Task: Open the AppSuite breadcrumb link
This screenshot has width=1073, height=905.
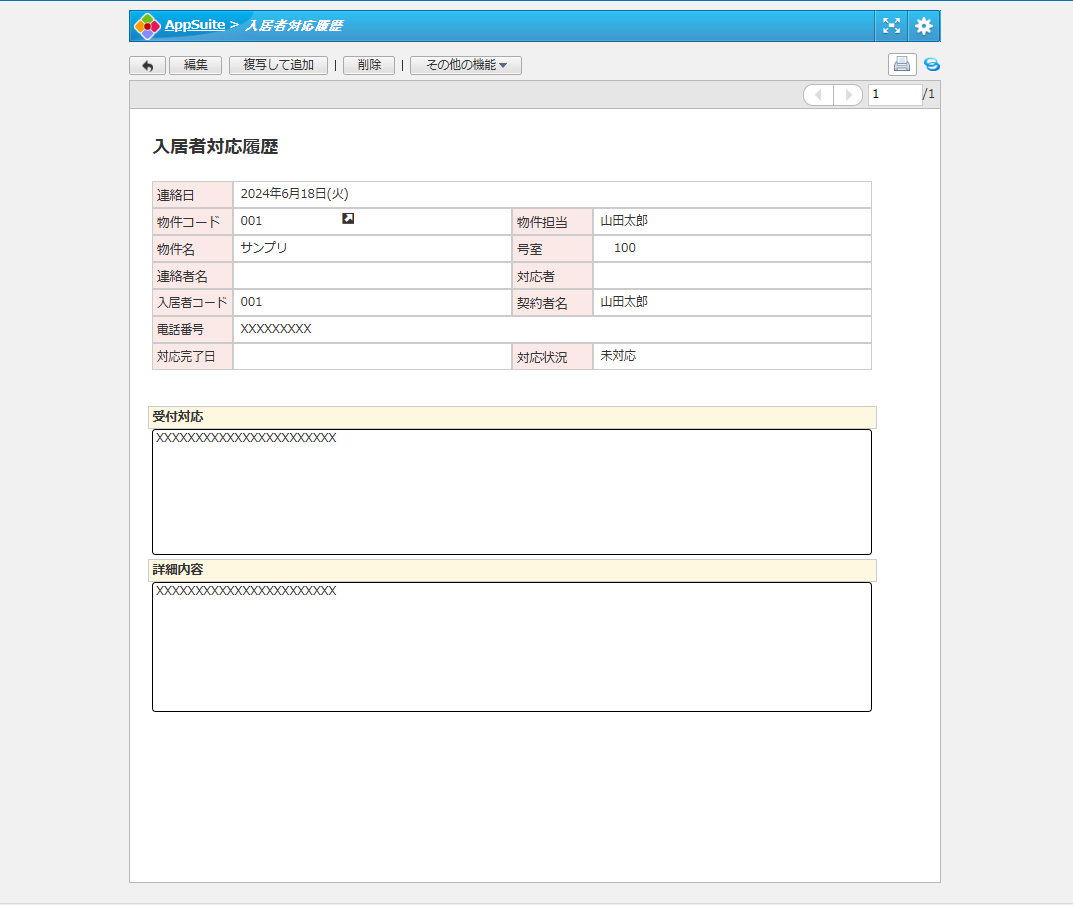Action: (195, 24)
